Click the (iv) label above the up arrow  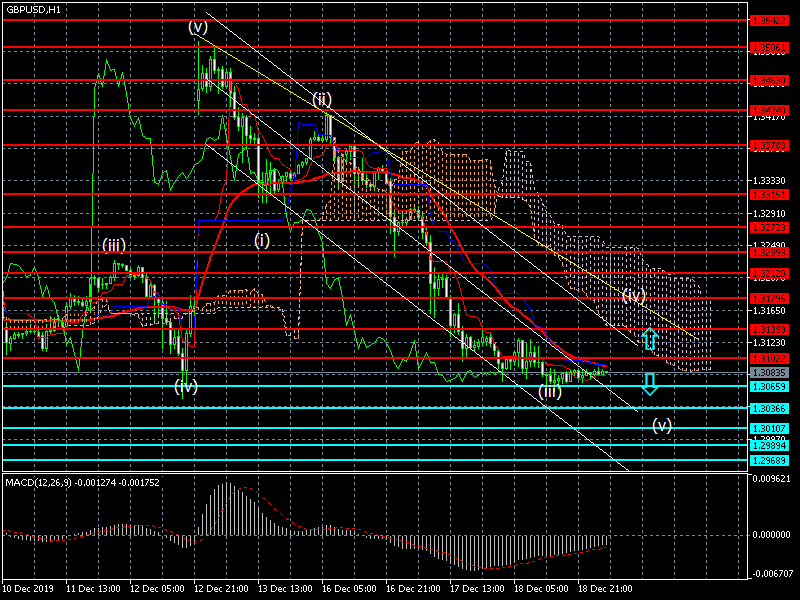point(634,296)
